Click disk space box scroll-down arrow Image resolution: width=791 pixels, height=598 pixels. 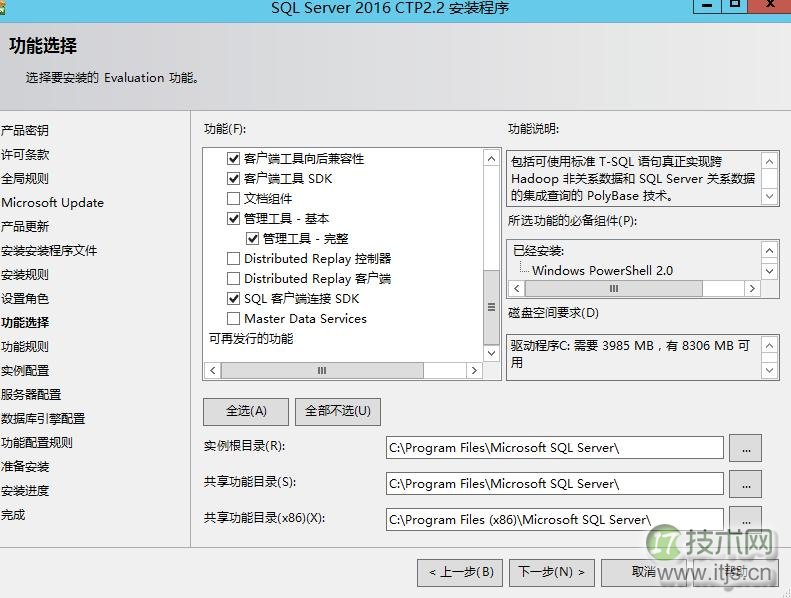click(769, 370)
